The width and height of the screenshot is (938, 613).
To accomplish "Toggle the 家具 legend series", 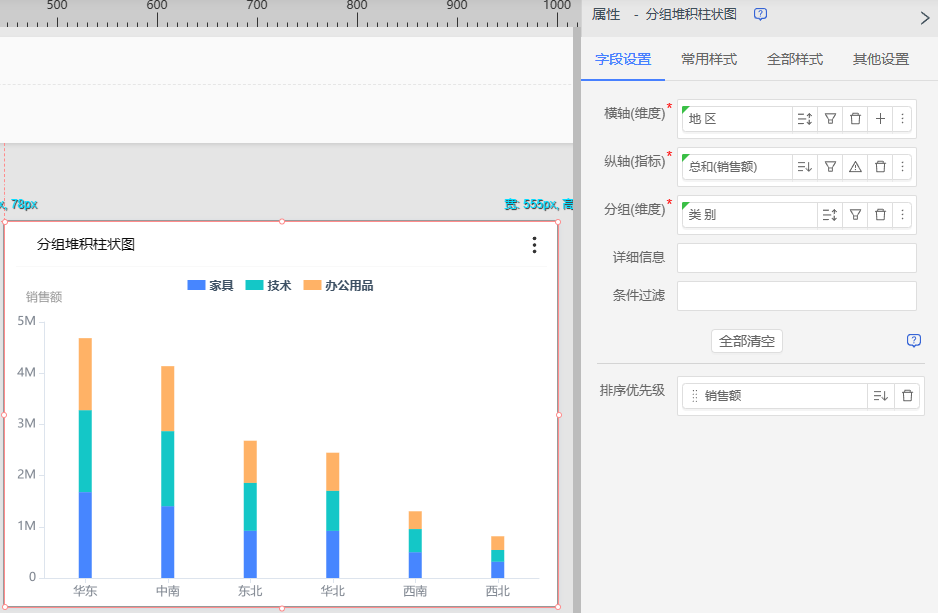I will (211, 286).
